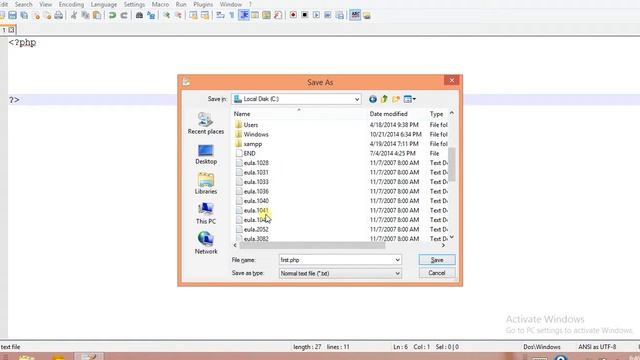Click the Save All toolbar icon

point(24,15)
